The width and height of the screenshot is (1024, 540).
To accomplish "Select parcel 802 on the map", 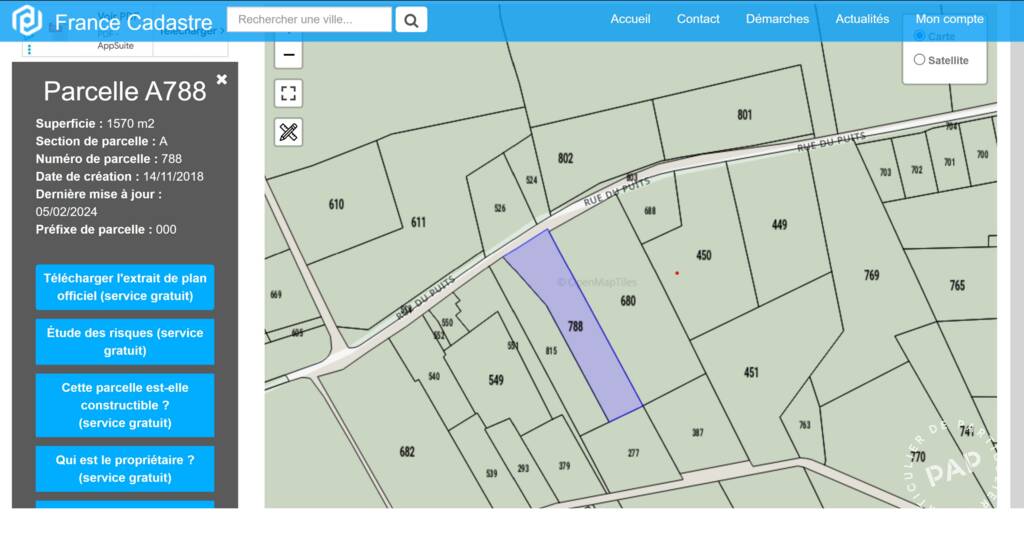I will tap(566, 158).
